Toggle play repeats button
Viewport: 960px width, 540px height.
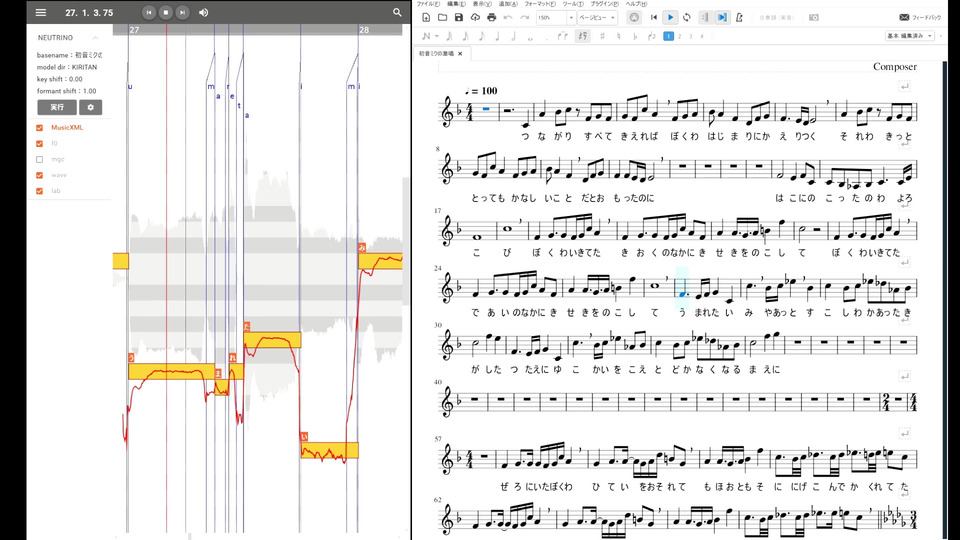point(705,18)
